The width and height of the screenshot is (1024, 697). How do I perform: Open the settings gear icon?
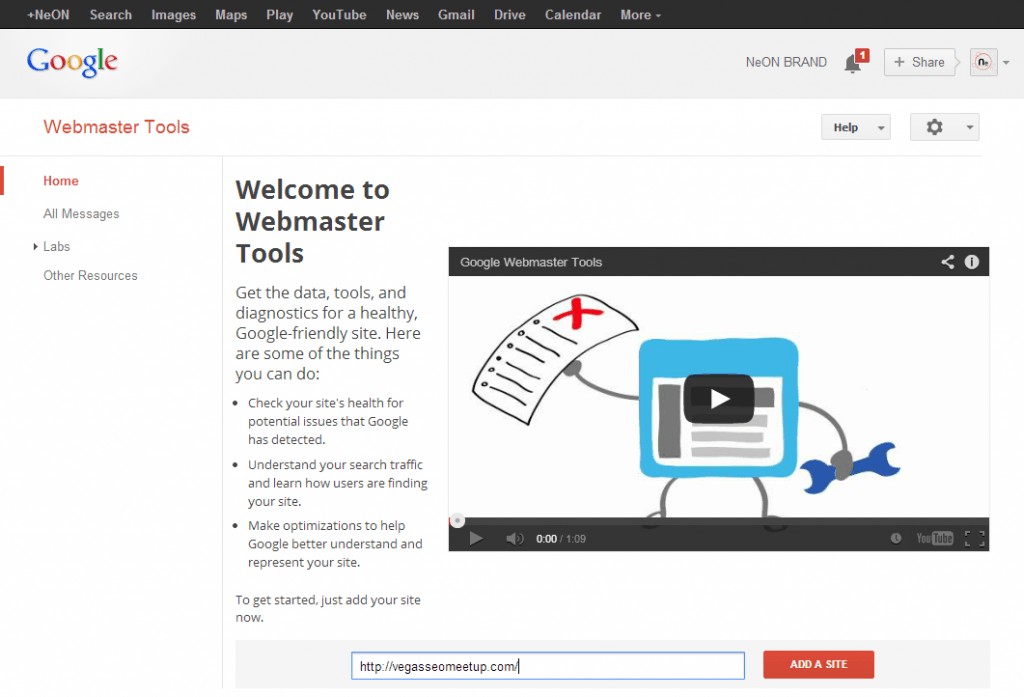[x=935, y=127]
